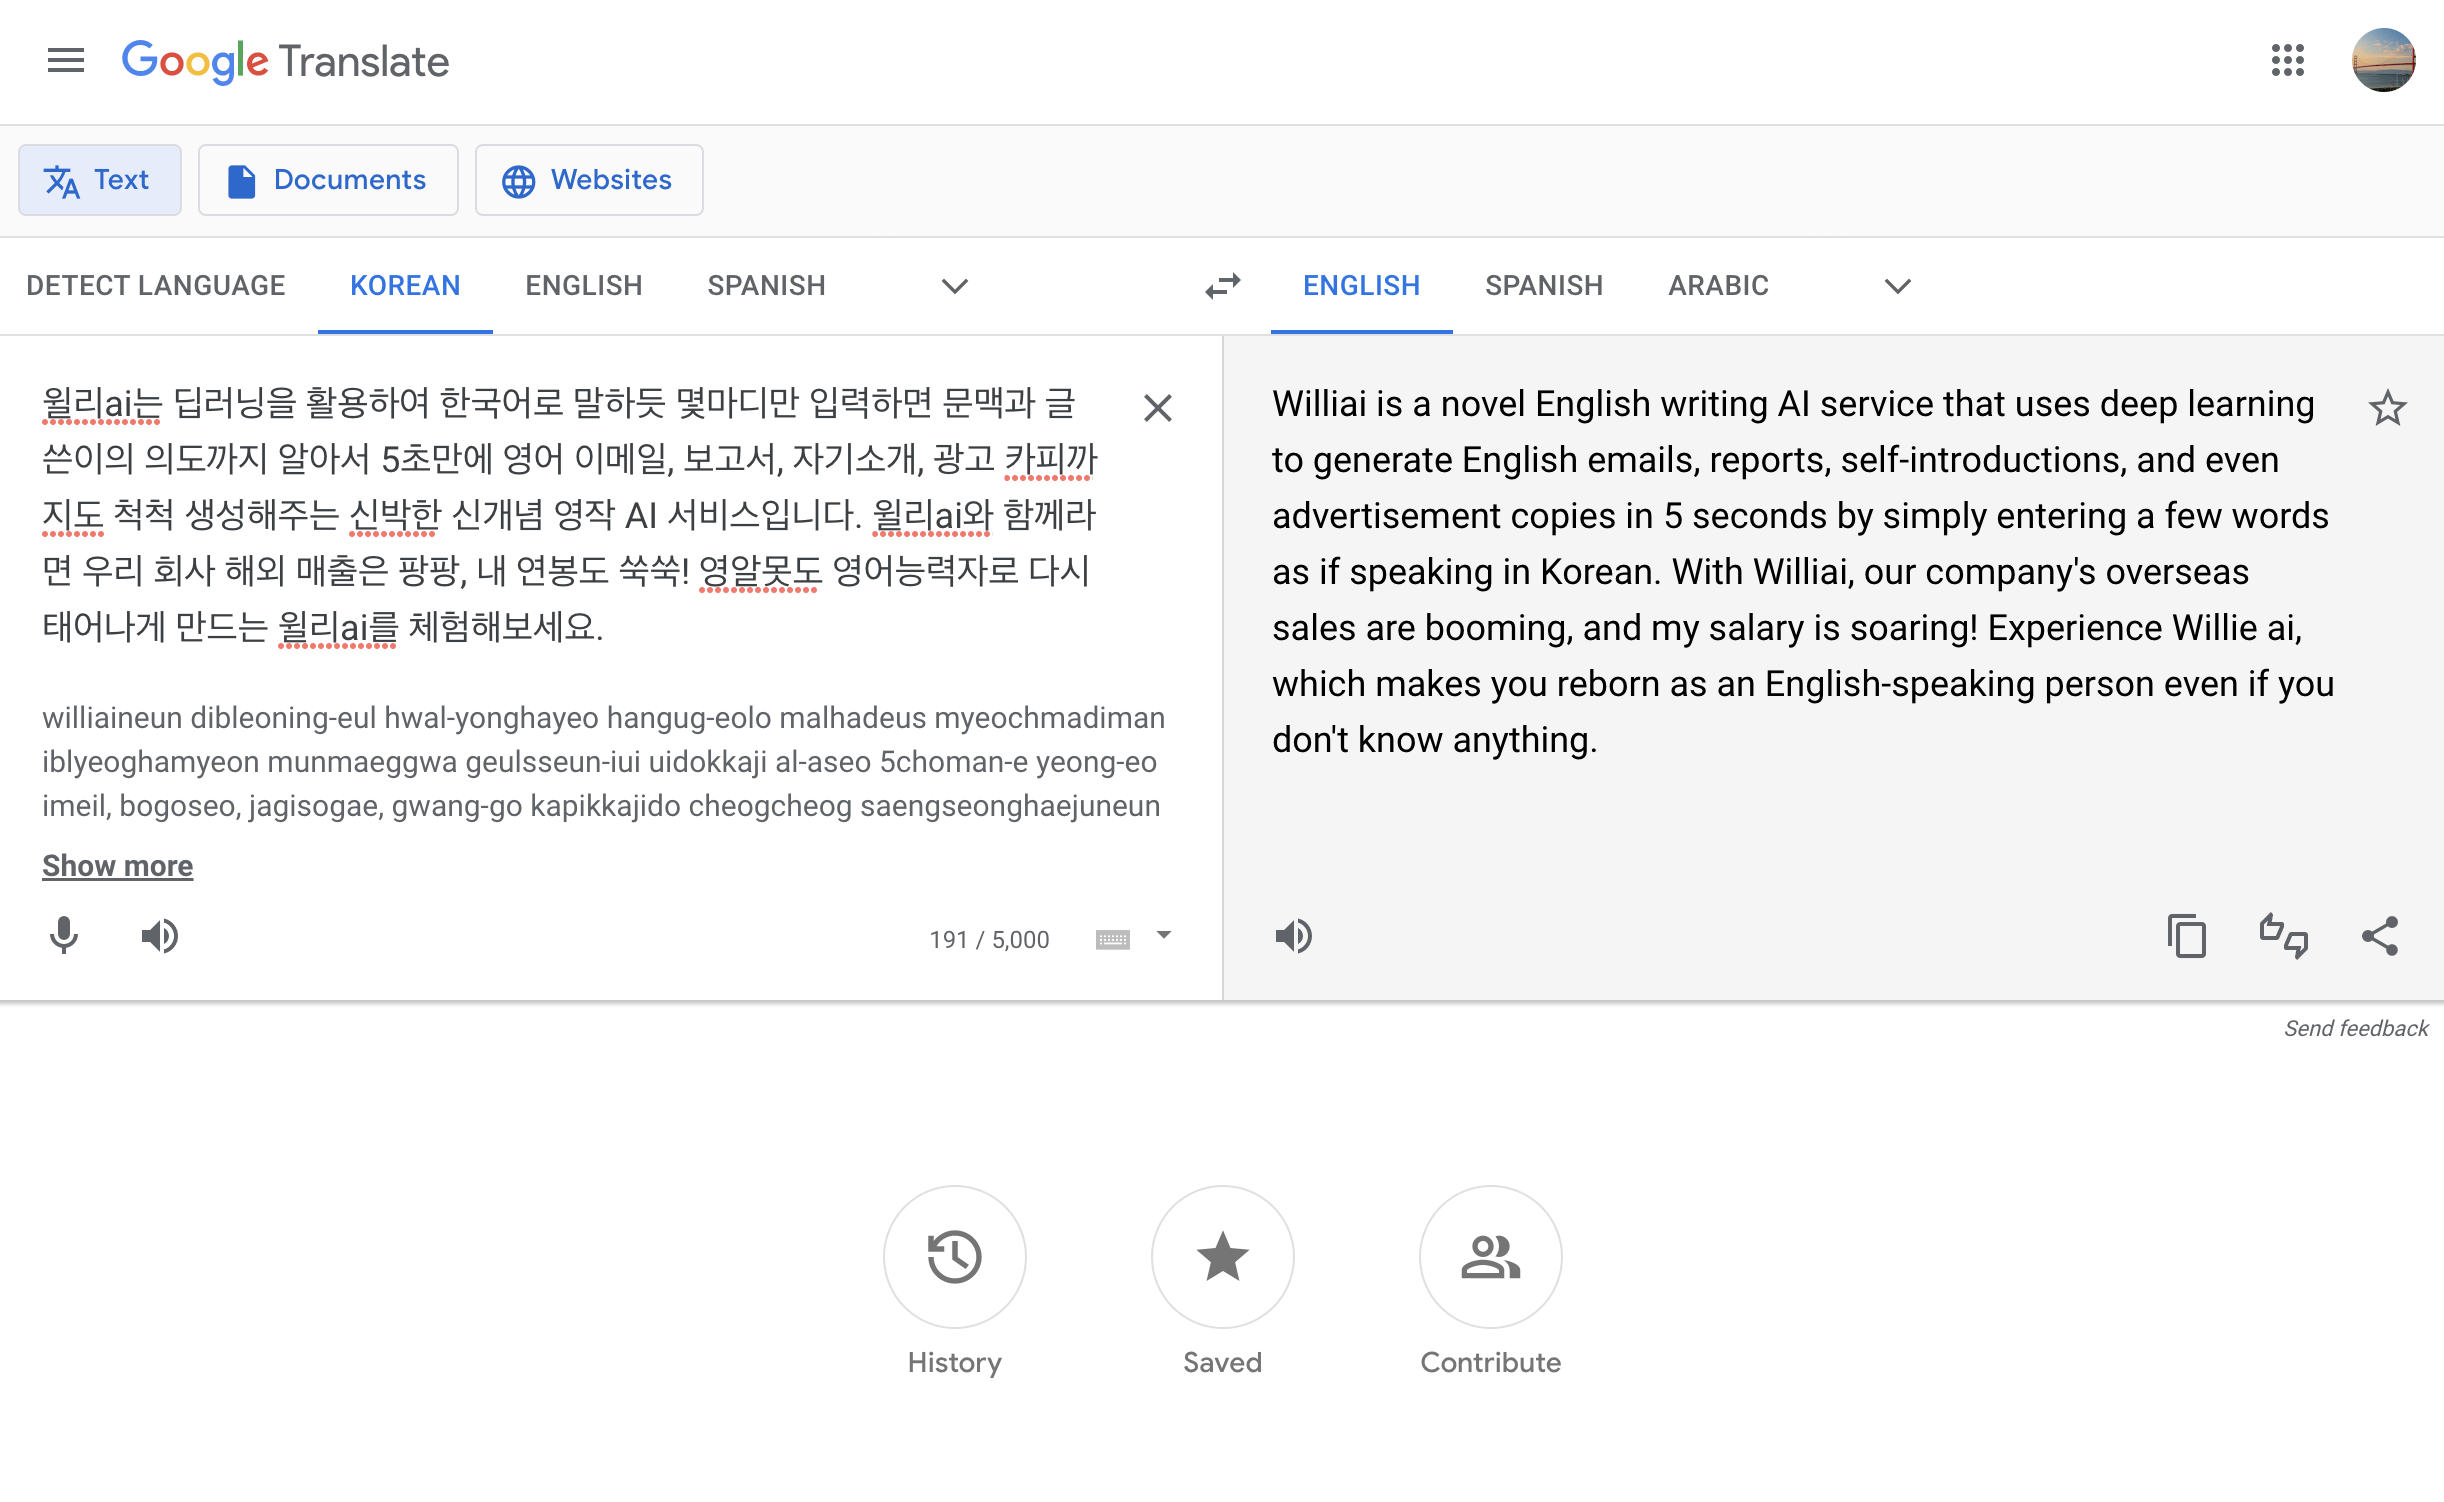Listen to the Korean source text

pyautogui.click(x=159, y=936)
